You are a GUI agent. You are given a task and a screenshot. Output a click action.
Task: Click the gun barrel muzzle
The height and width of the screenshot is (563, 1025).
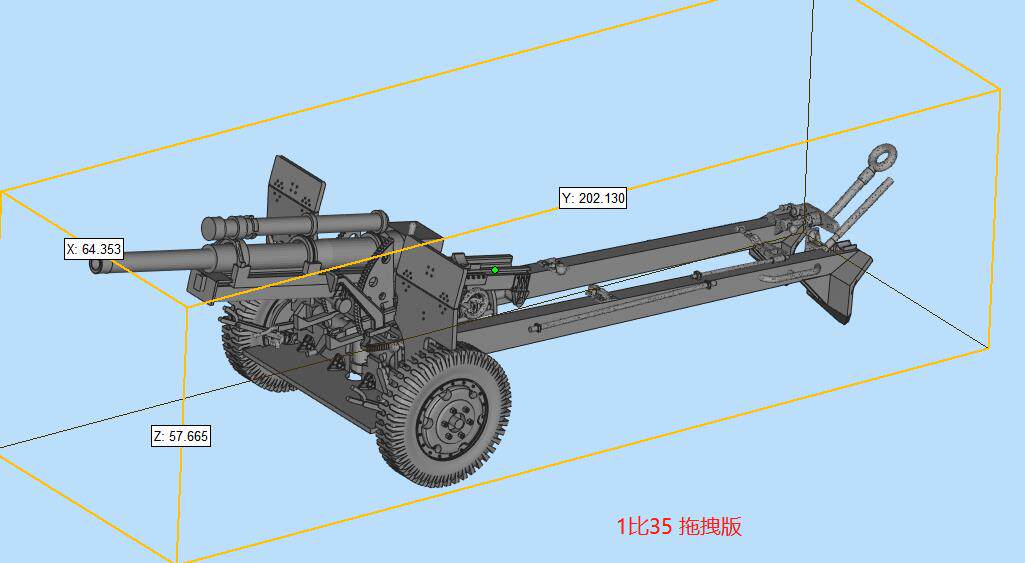point(99,266)
